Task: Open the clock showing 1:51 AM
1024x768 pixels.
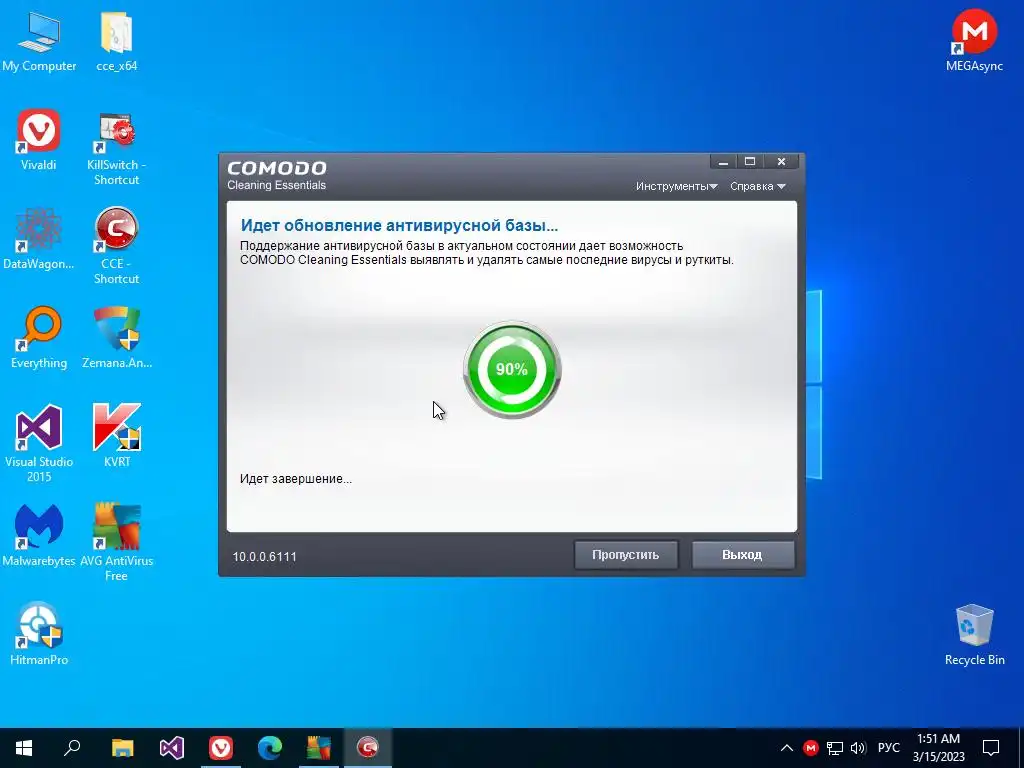Action: pos(938,748)
